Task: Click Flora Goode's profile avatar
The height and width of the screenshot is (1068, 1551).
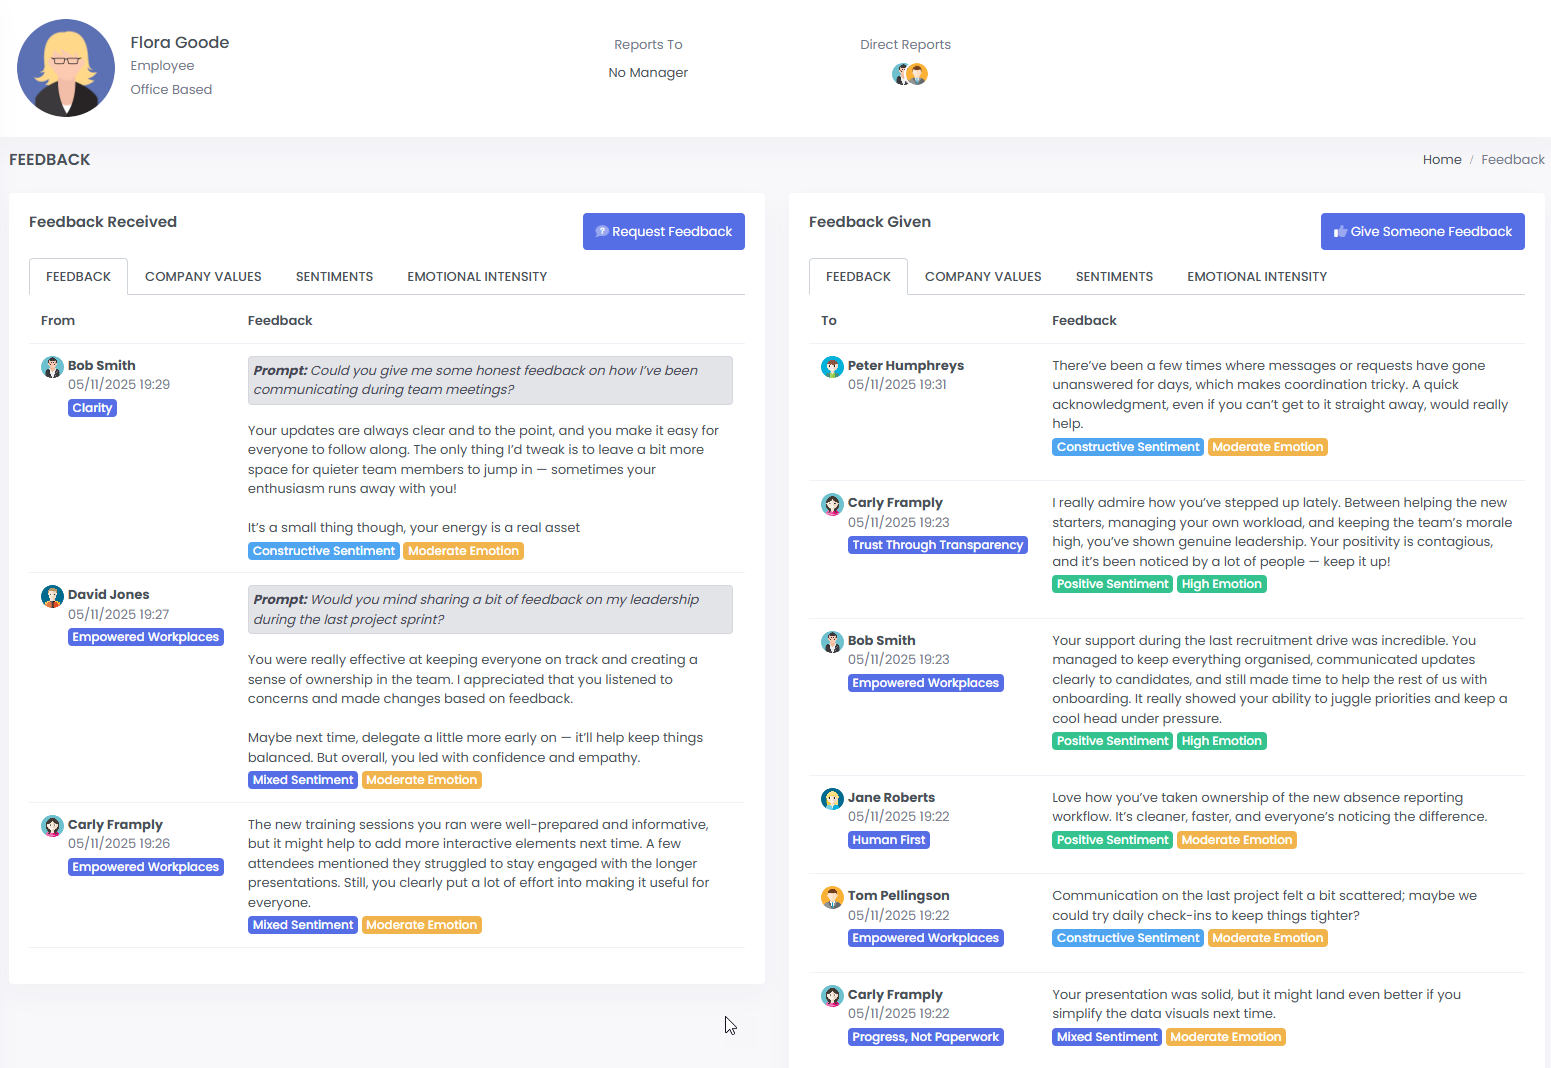Action: (66, 68)
